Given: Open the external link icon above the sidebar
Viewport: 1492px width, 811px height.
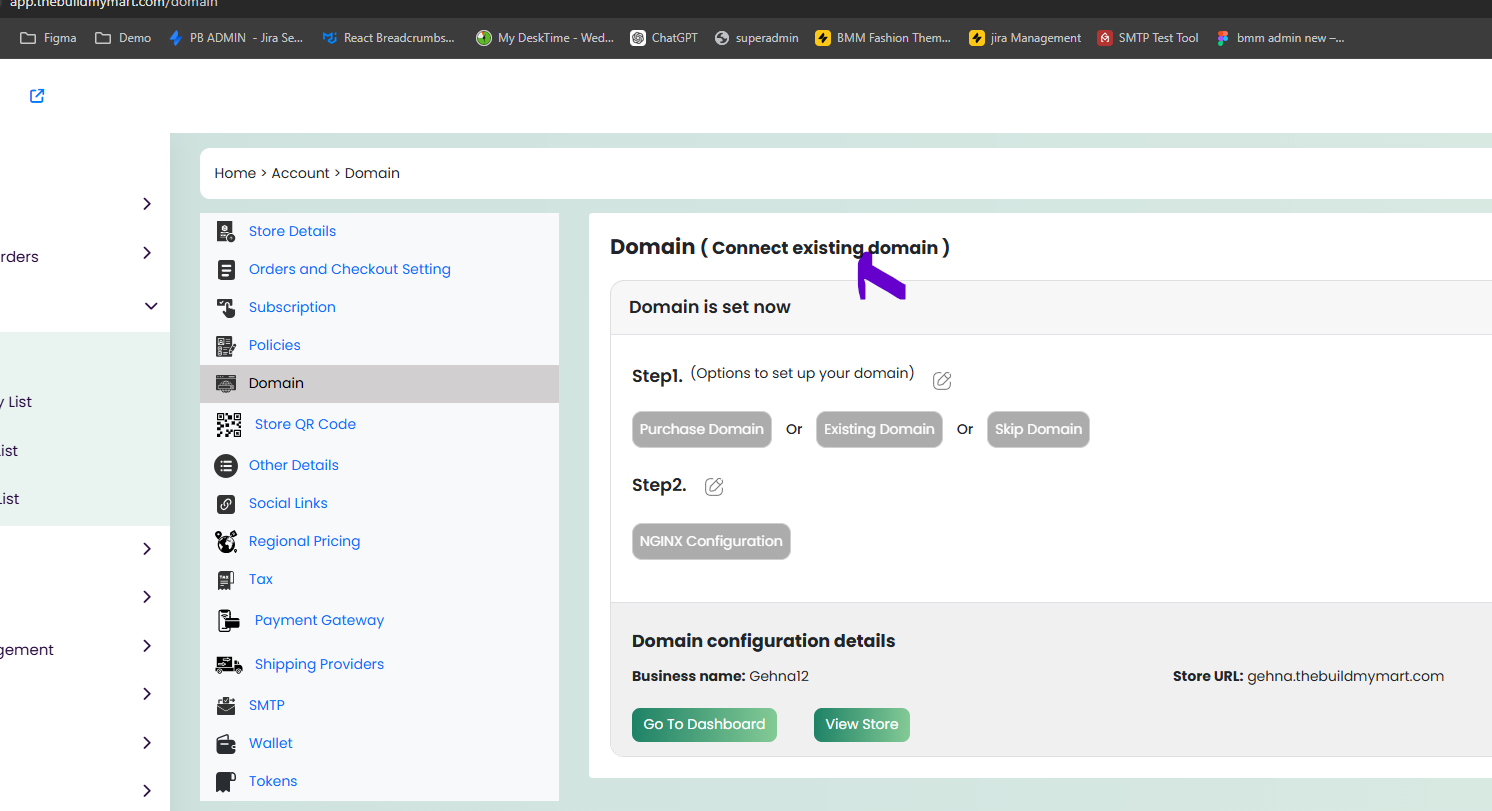Looking at the screenshot, I should (x=37, y=96).
